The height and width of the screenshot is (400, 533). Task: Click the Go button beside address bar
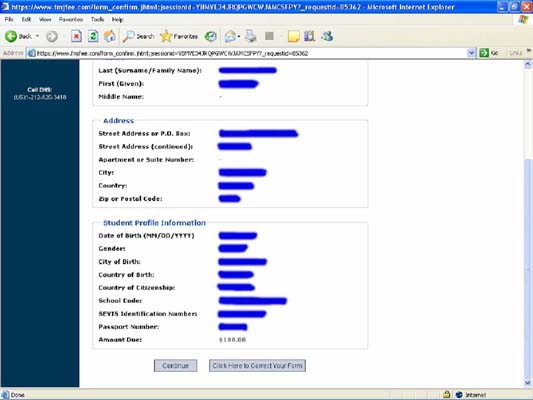pyautogui.click(x=489, y=53)
